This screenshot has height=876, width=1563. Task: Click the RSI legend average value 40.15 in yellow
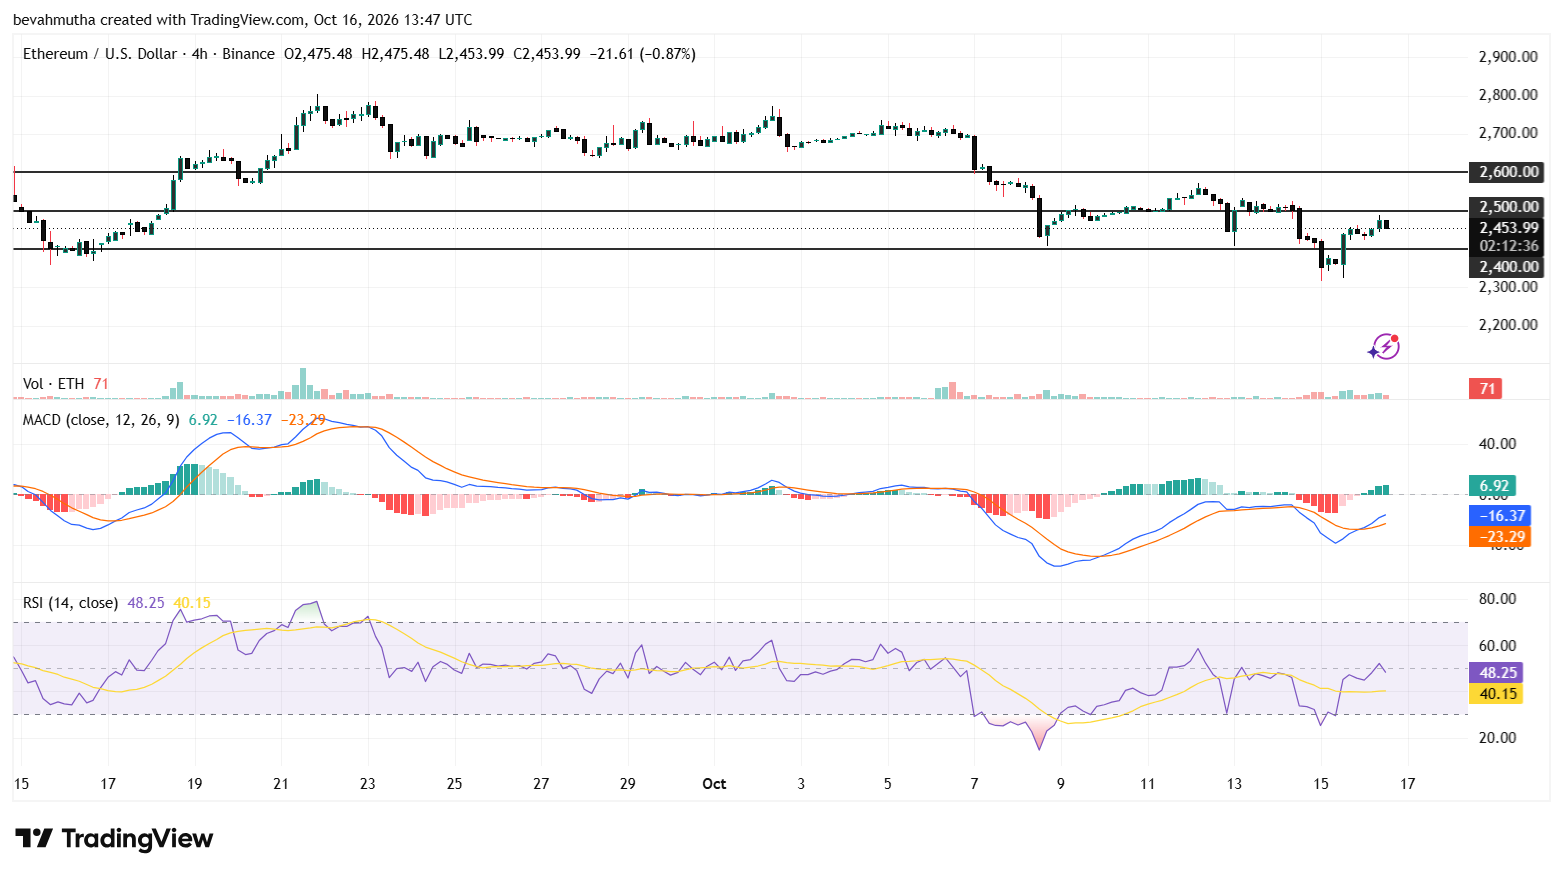tap(192, 603)
